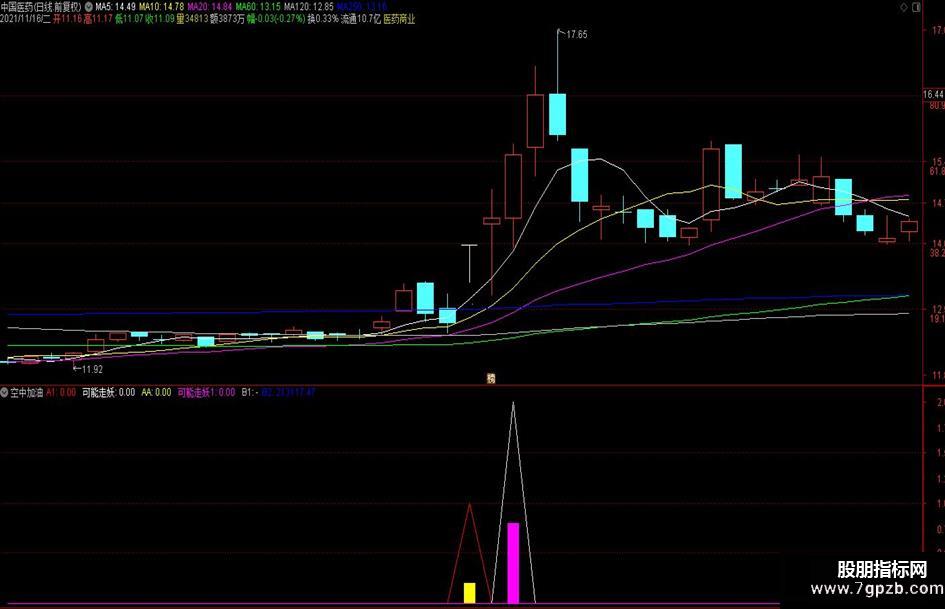Select the magenta signal bar in indicator panel
Viewport: 945px width, 609px height.
(513, 563)
